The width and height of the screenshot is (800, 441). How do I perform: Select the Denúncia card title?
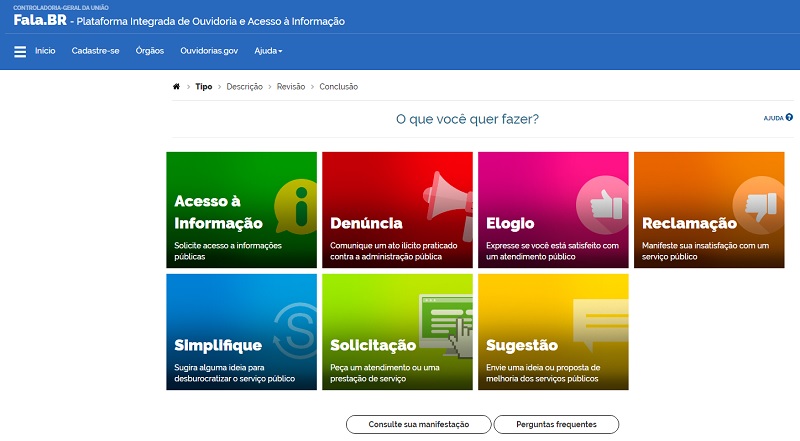coord(366,223)
